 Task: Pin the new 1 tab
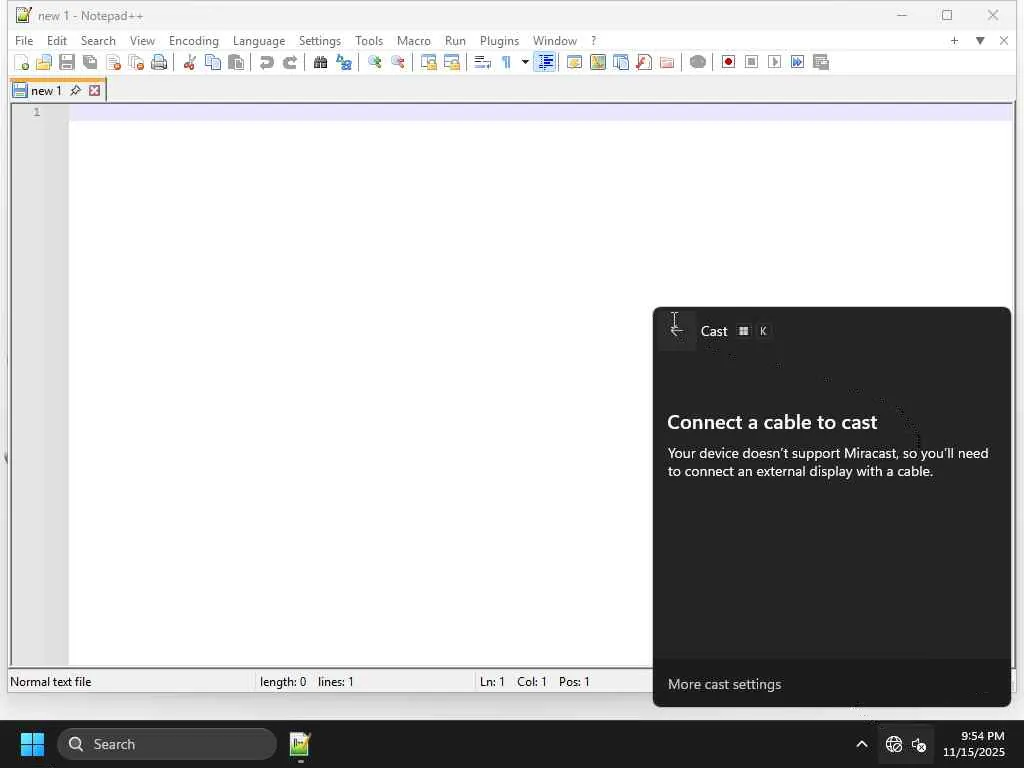(x=76, y=90)
